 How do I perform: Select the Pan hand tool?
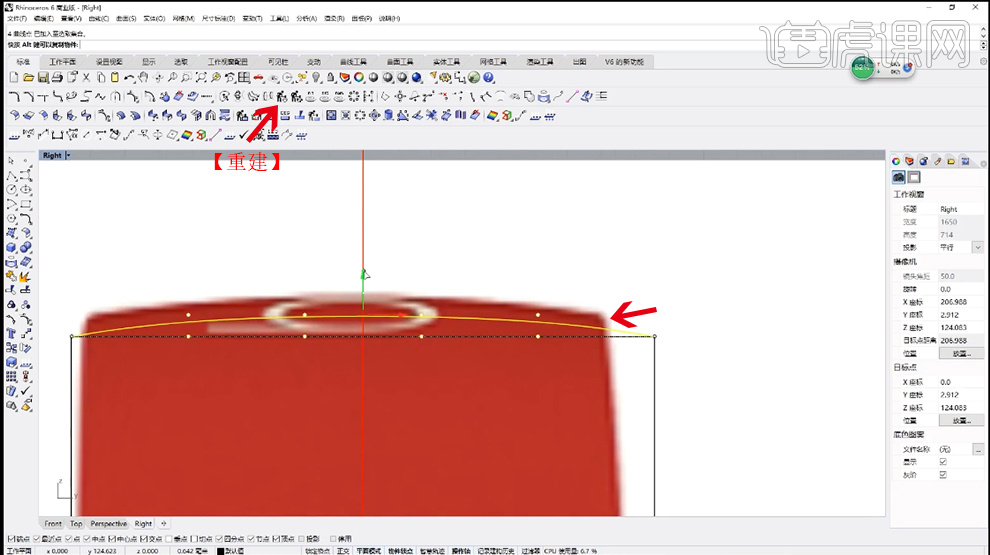click(x=144, y=78)
